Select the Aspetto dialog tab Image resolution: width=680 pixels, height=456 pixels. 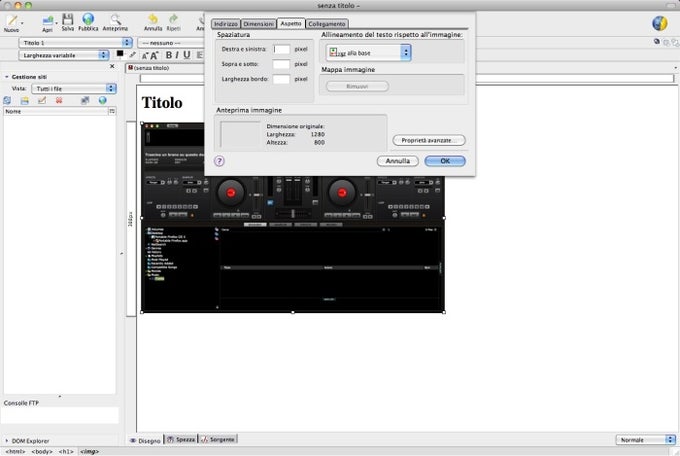(291, 23)
